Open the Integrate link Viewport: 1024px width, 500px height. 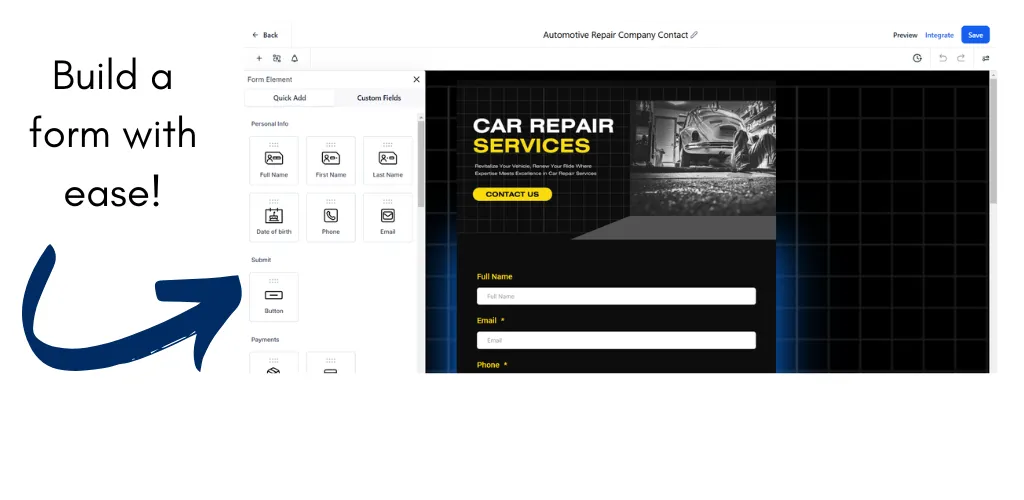939,35
